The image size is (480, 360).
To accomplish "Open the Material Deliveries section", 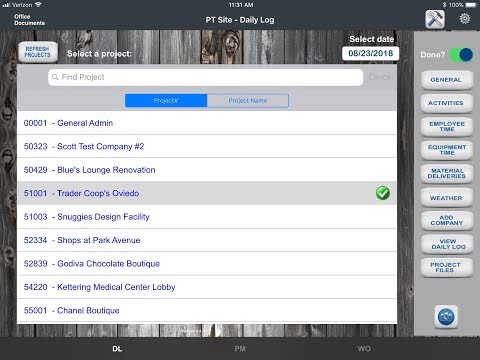I will [446, 173].
